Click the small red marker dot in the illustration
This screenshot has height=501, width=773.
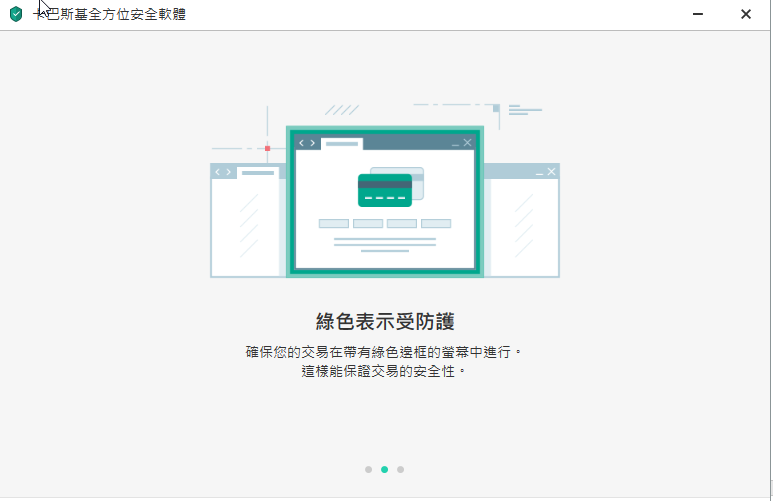pyautogui.click(x=267, y=148)
